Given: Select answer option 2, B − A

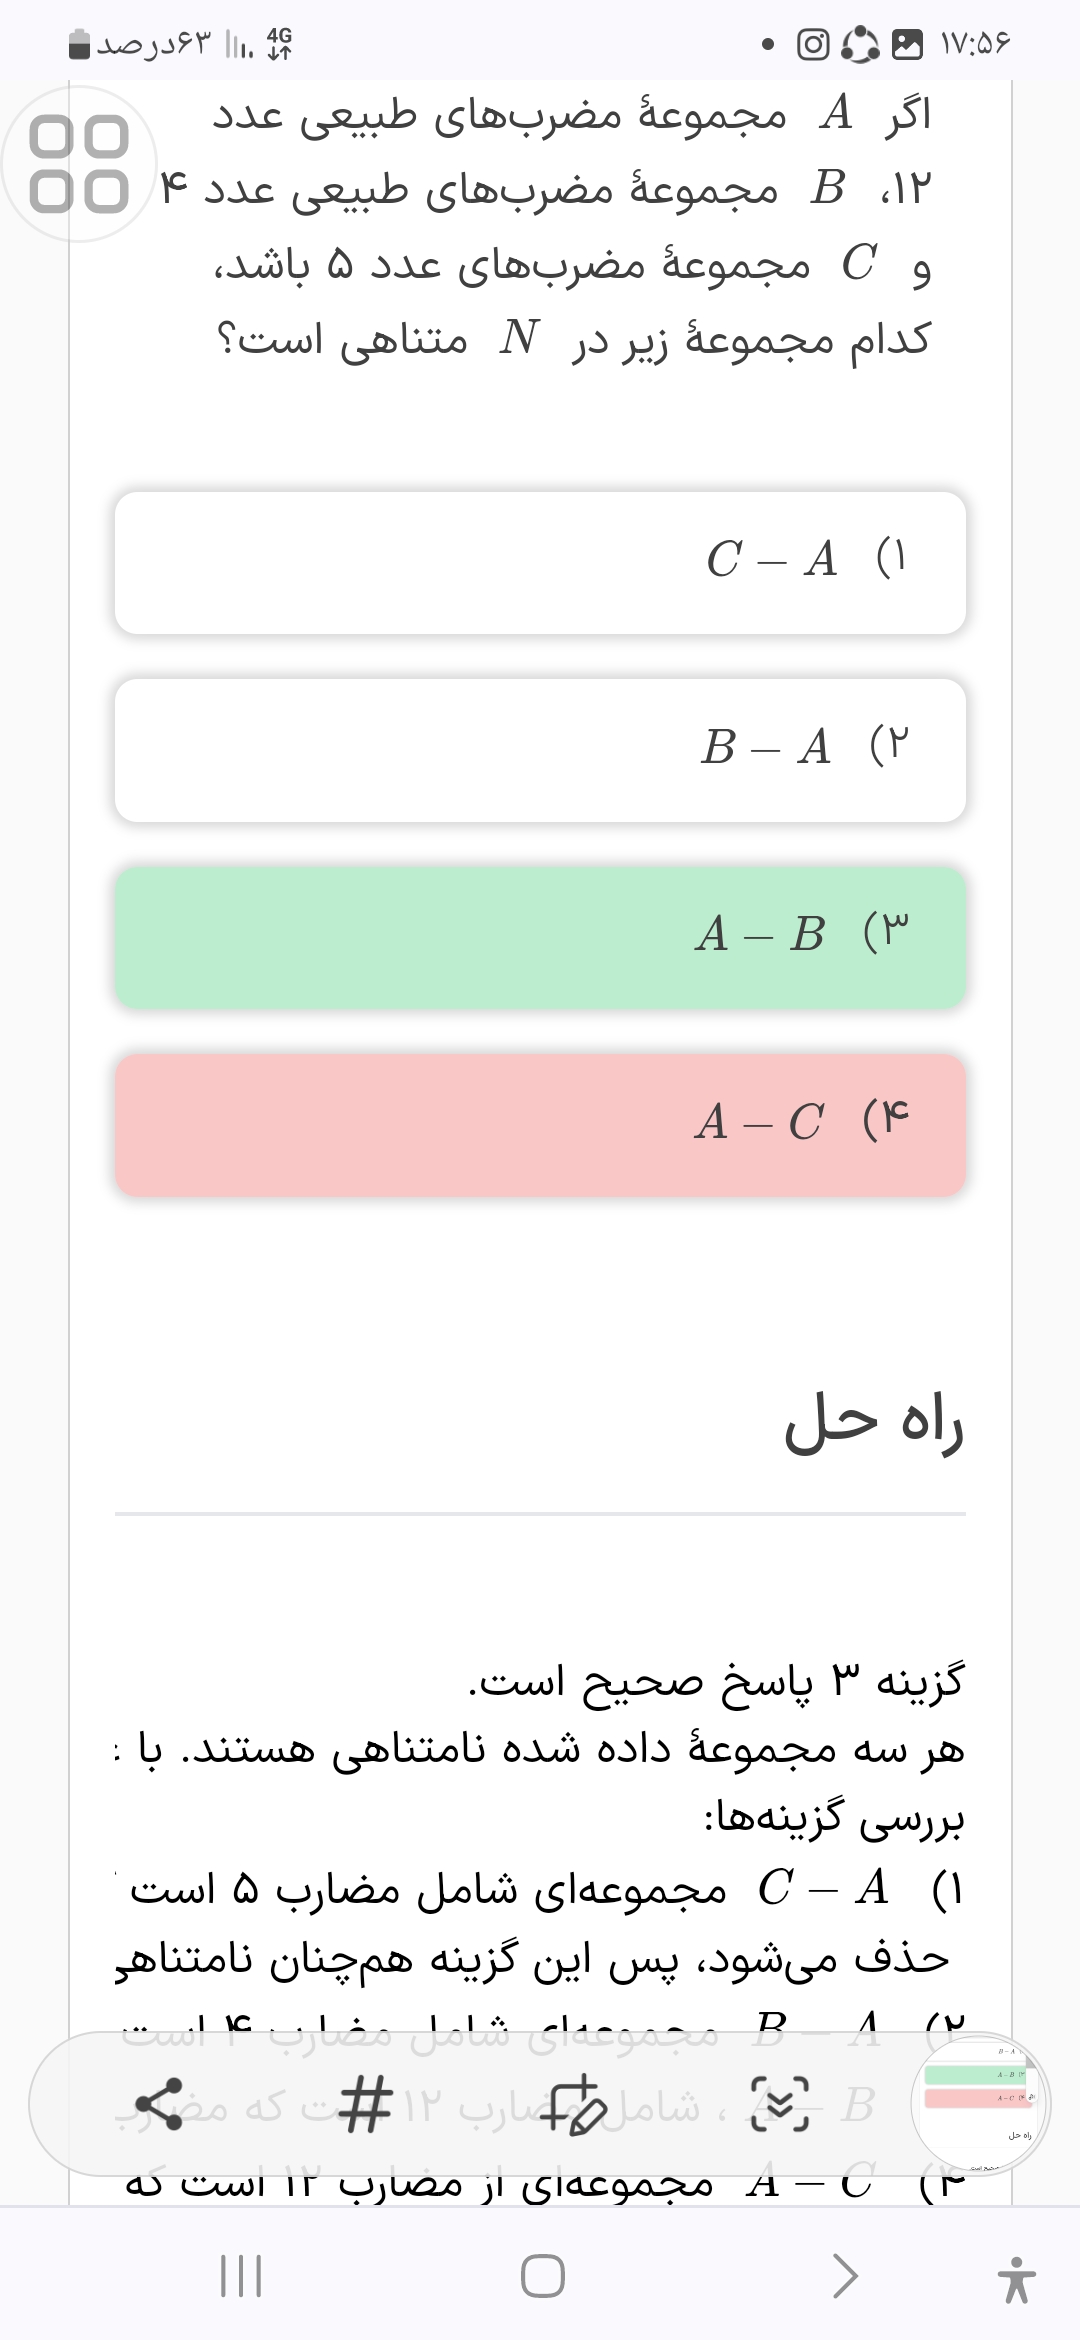Looking at the screenshot, I should (x=540, y=750).
